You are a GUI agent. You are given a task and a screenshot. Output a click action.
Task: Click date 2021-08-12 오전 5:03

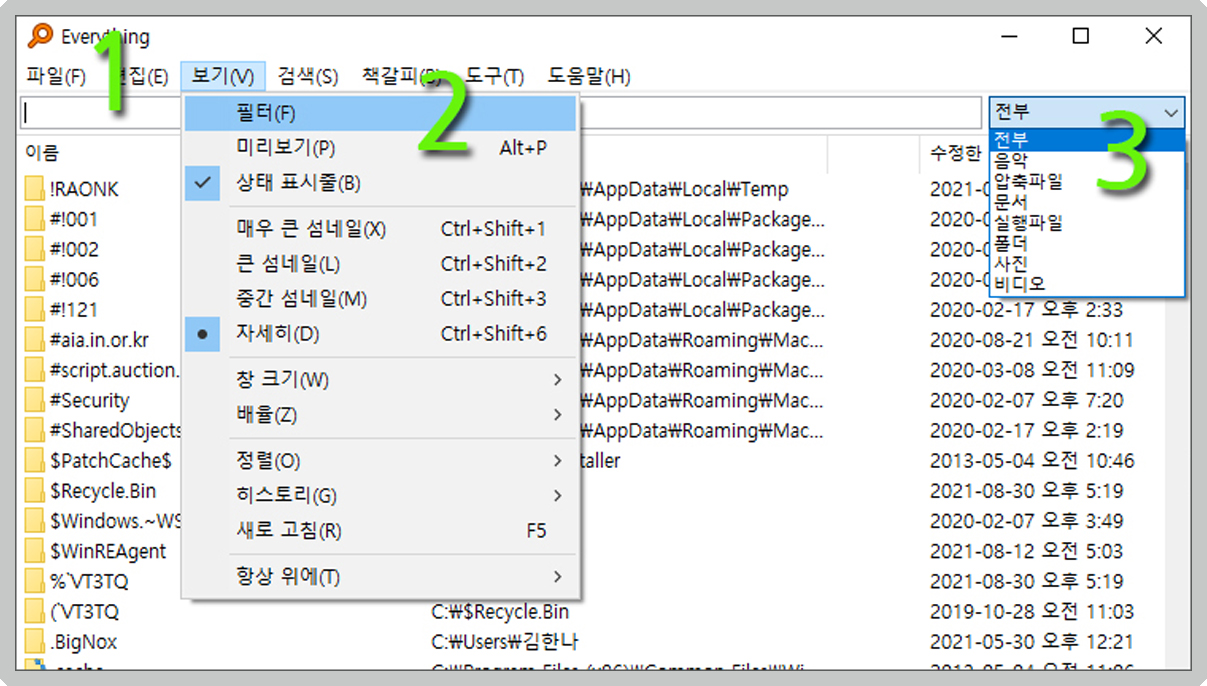point(1027,551)
